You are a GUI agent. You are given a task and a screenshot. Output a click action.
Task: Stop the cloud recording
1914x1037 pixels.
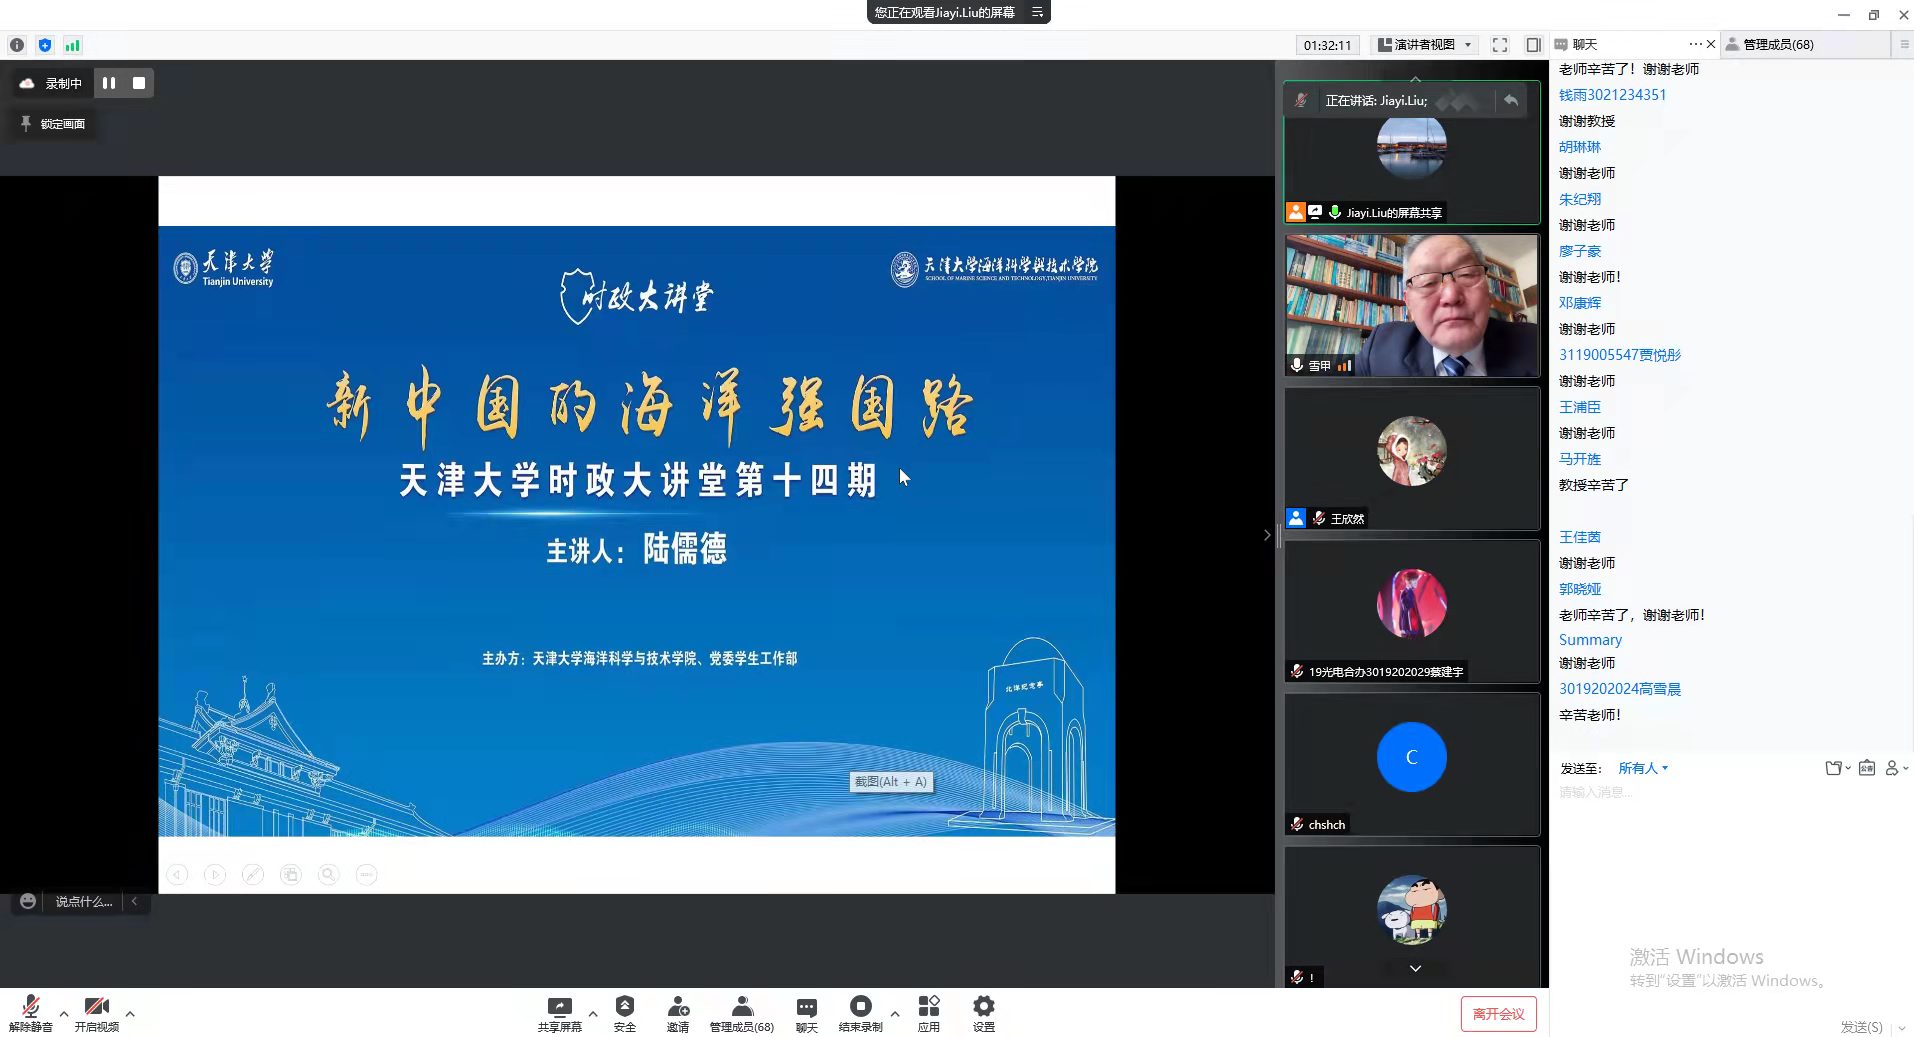pos(139,83)
